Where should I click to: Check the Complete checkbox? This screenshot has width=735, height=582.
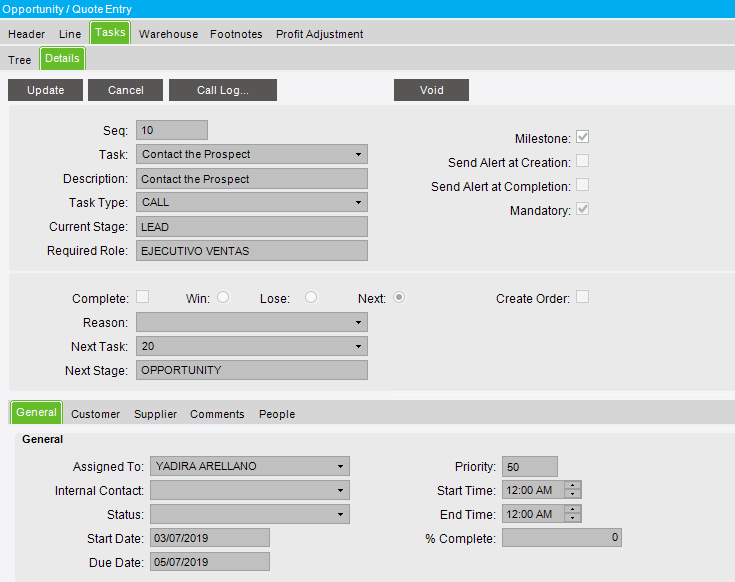tap(142, 297)
